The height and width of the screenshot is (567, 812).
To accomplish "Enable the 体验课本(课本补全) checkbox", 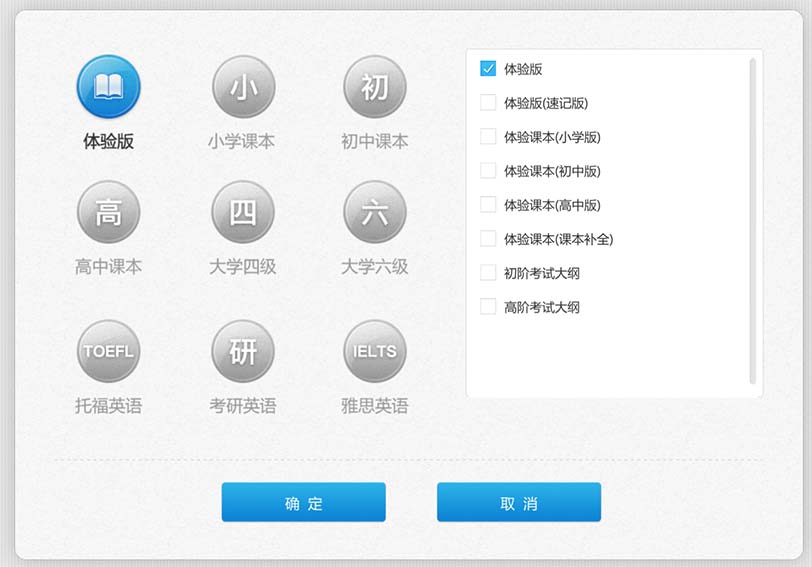I will [x=488, y=239].
